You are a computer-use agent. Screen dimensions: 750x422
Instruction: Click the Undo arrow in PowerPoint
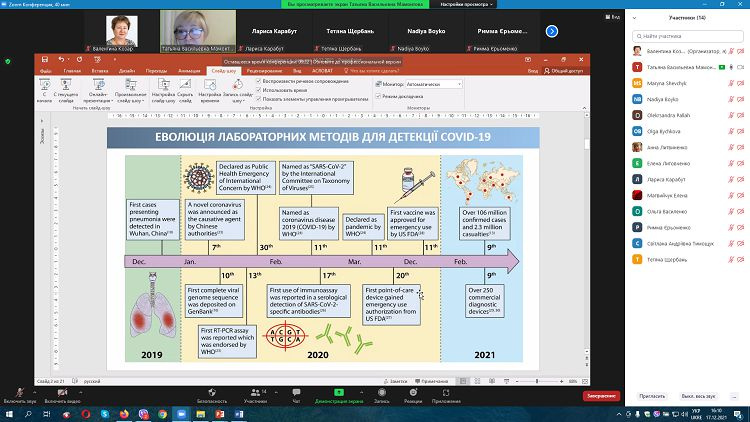(x=61, y=59)
